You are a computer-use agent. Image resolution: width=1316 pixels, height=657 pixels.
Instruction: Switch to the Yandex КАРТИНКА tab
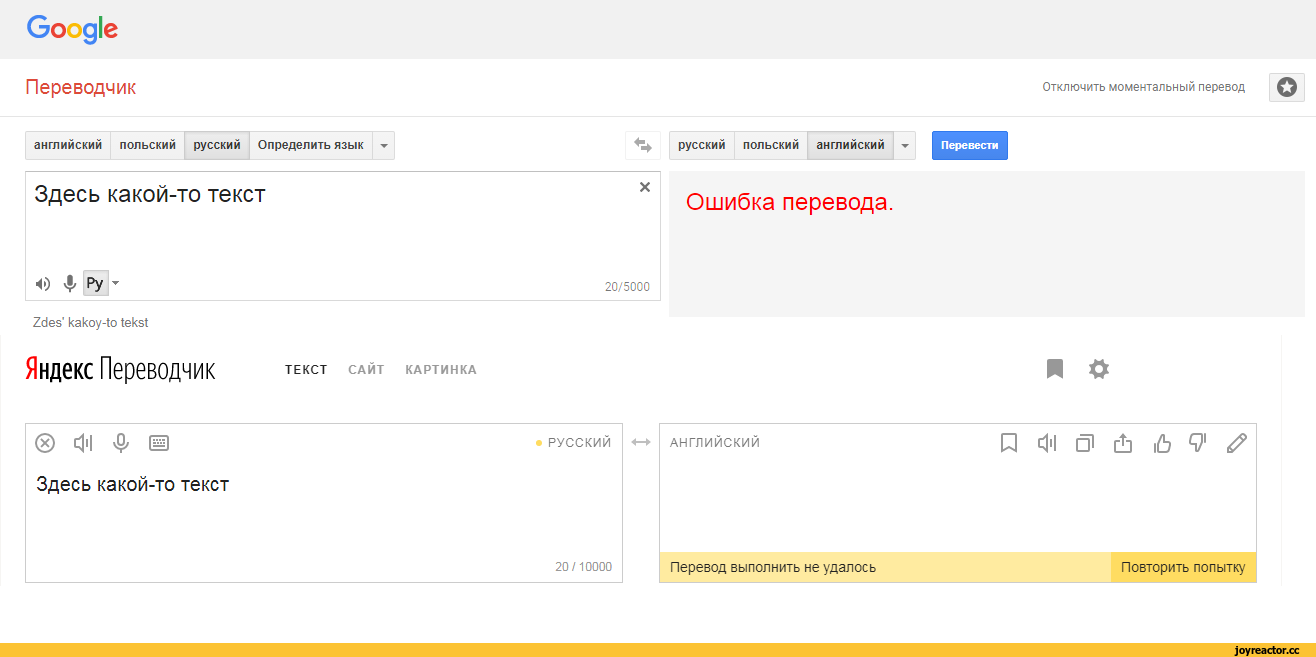tap(441, 370)
